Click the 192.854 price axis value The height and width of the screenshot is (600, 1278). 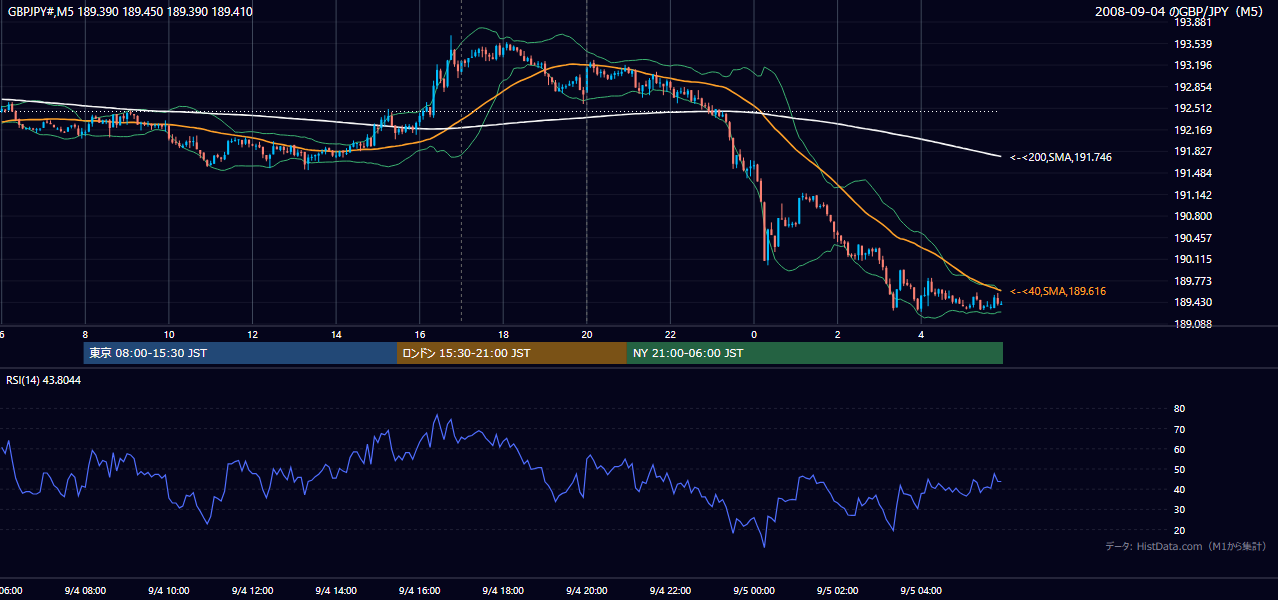click(x=1193, y=87)
